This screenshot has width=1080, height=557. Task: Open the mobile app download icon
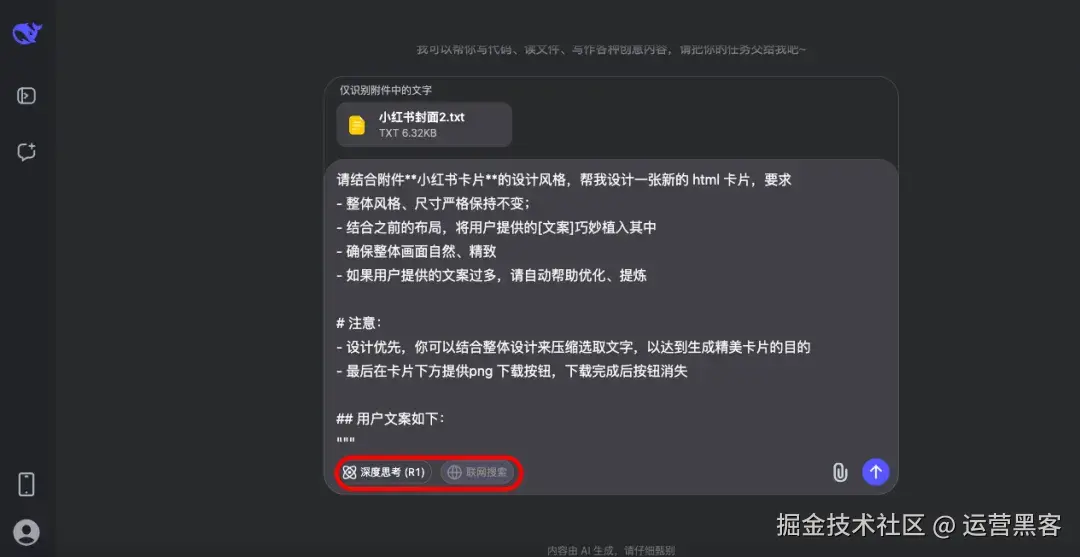[26, 485]
